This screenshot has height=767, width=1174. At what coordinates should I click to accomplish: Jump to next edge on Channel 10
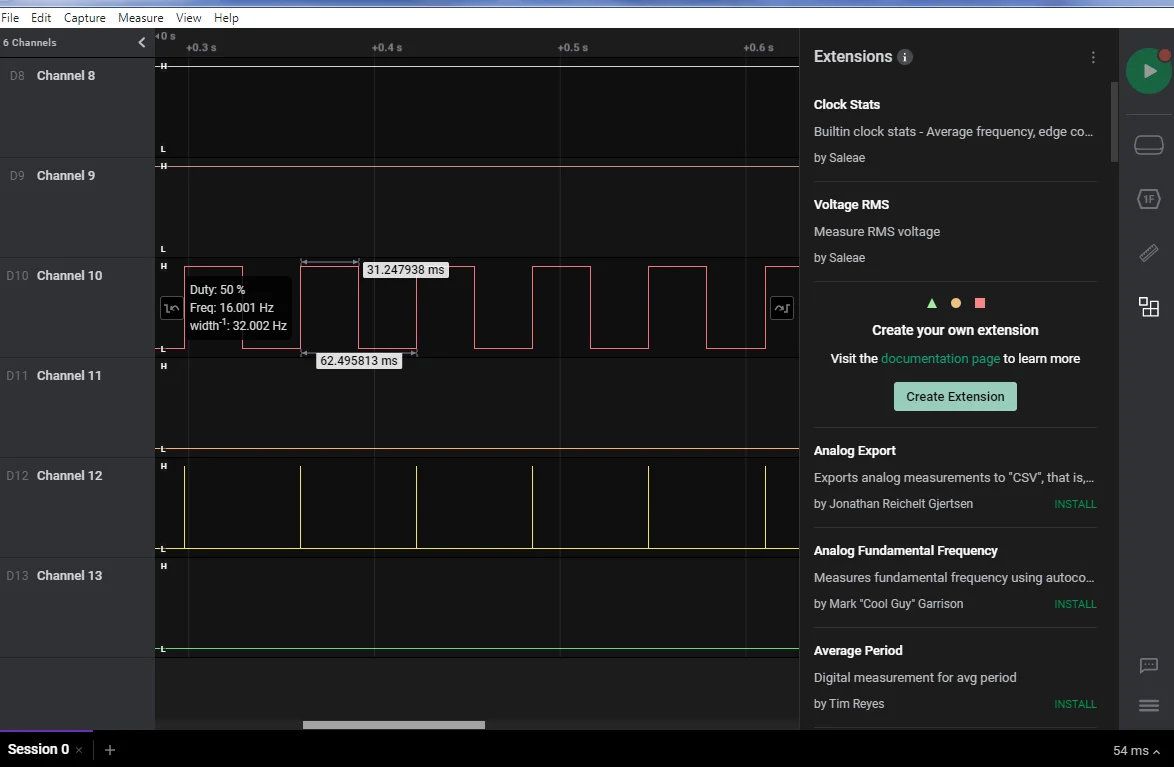point(782,308)
